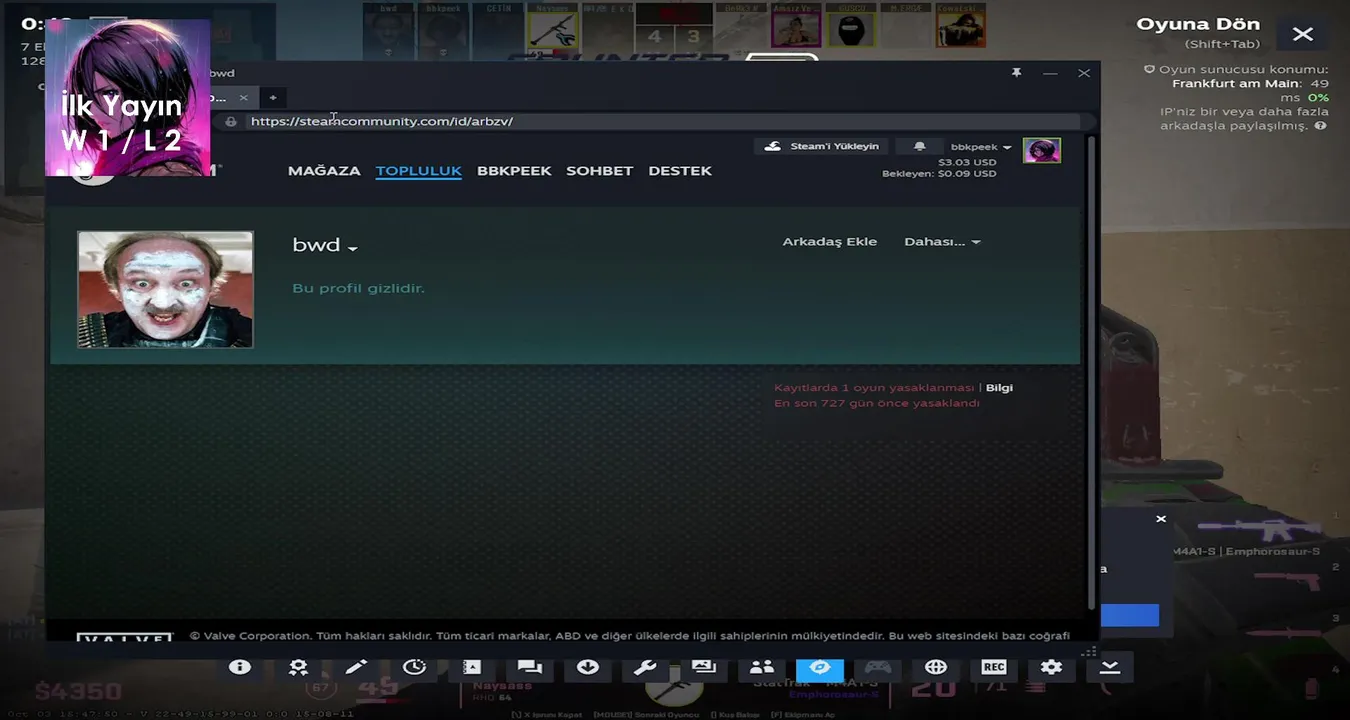
Task: Click 'En son 727 gün önce yasaklandı' text
Action: tap(877, 404)
